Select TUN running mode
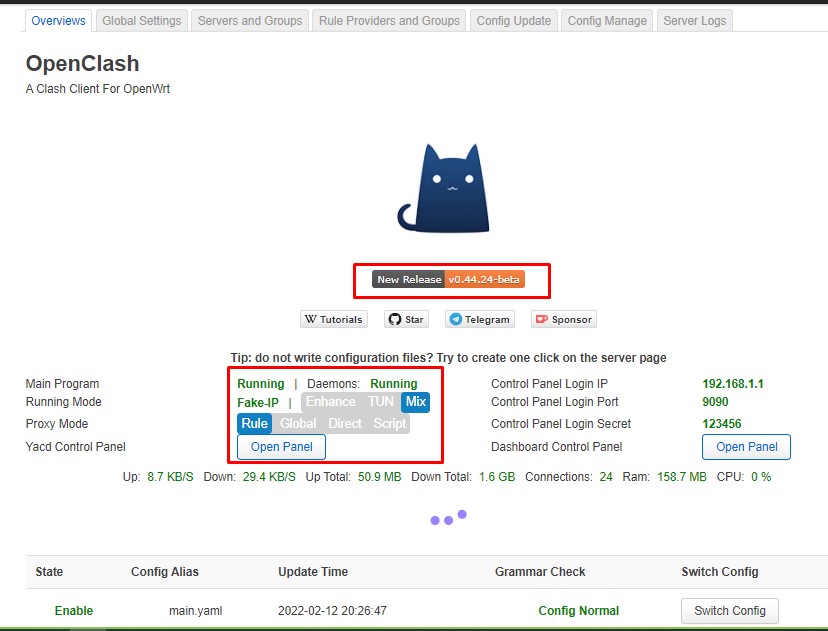This screenshot has width=828, height=631. pos(381,402)
